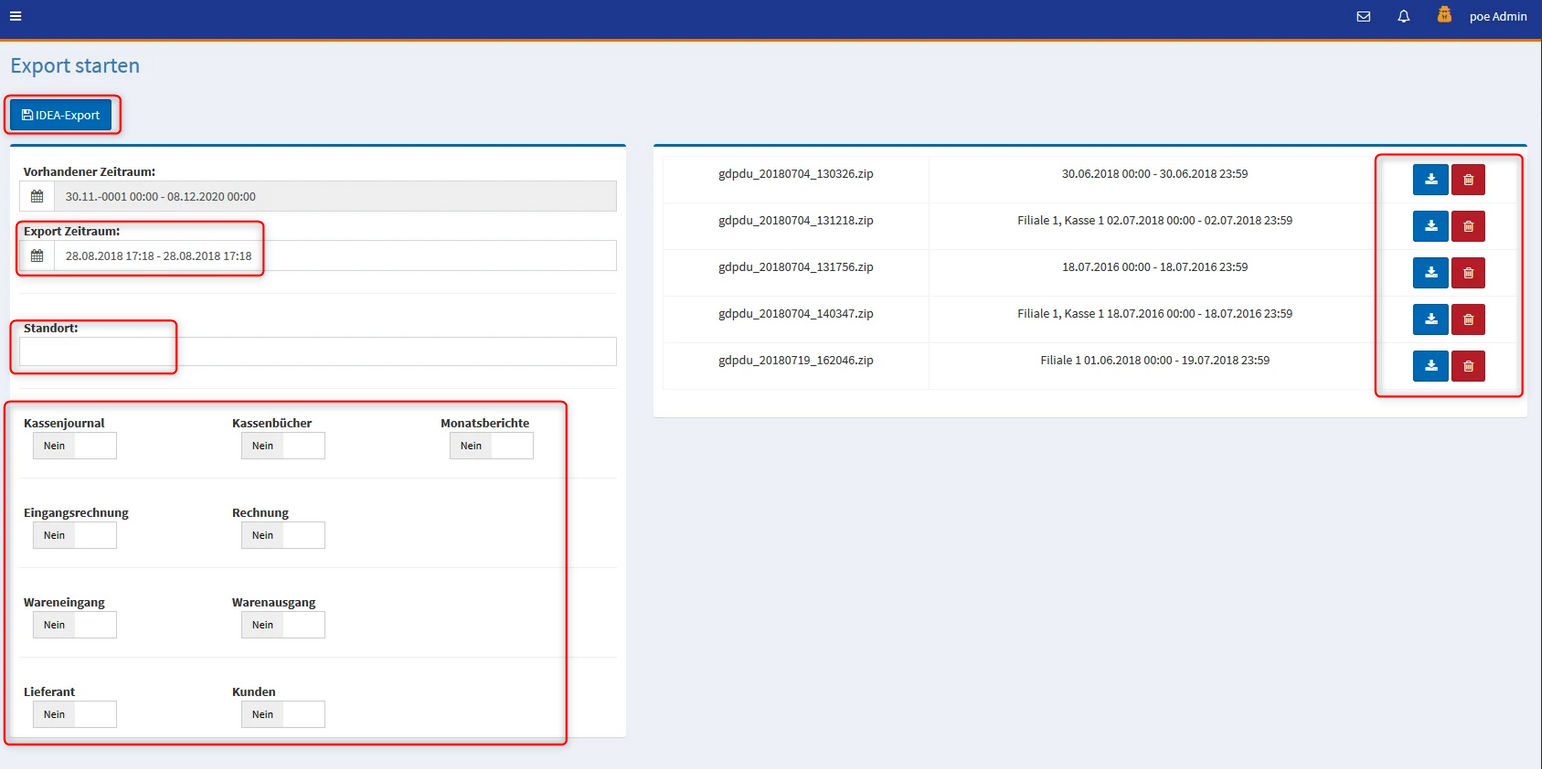Click the poe Admin avatar icon
Screen dimensions: 1542x769
coord(1444,15)
